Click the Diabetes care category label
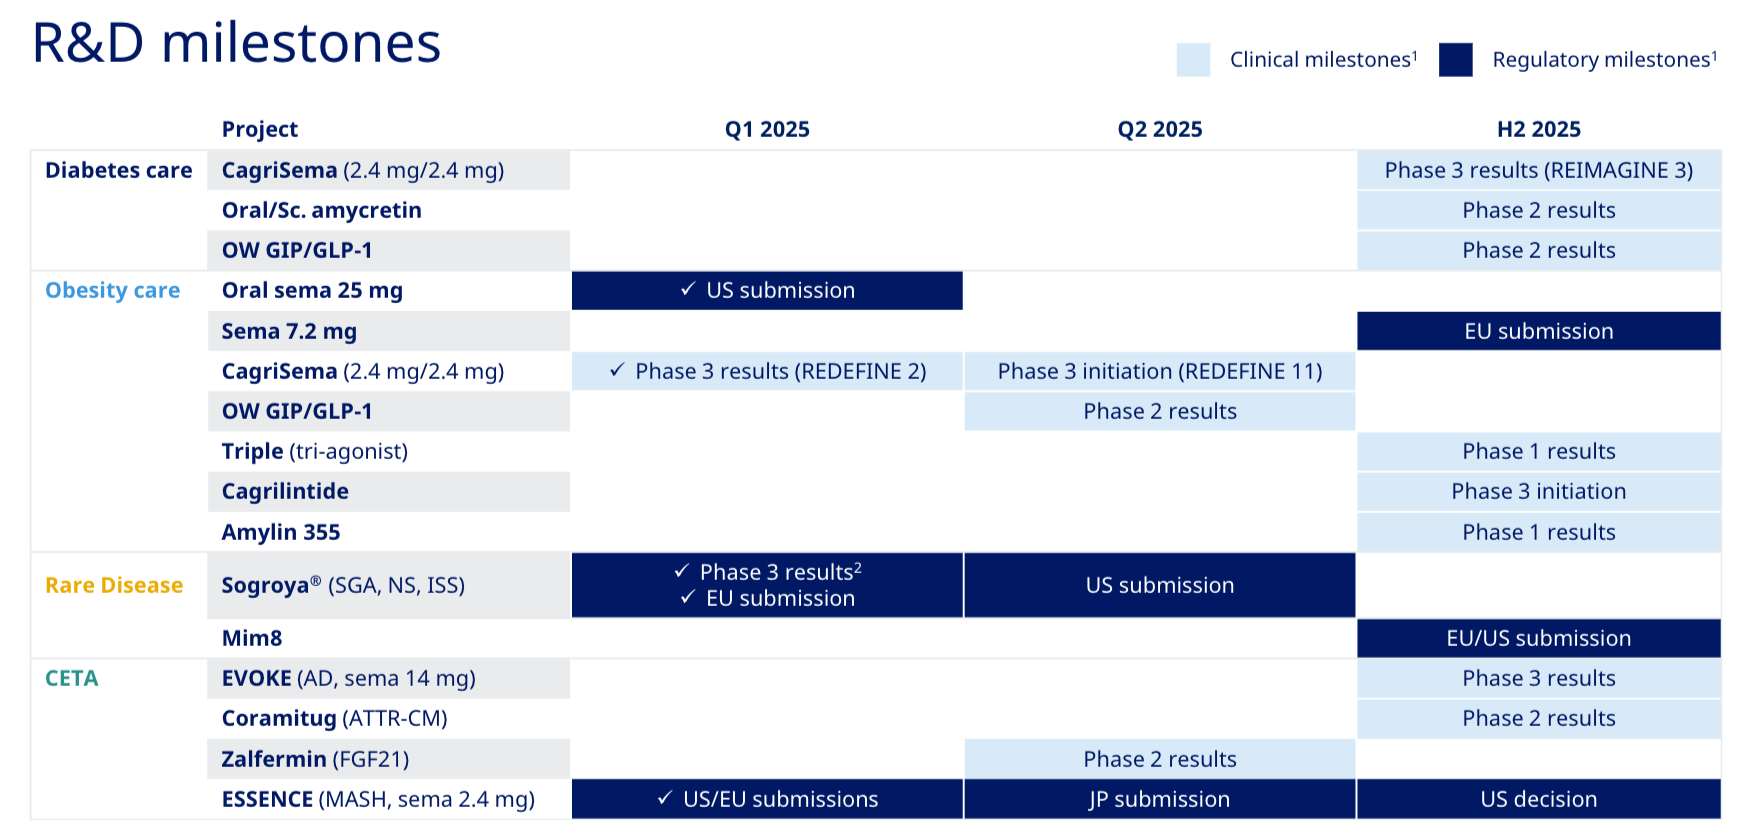The image size is (1742, 833). [118, 170]
